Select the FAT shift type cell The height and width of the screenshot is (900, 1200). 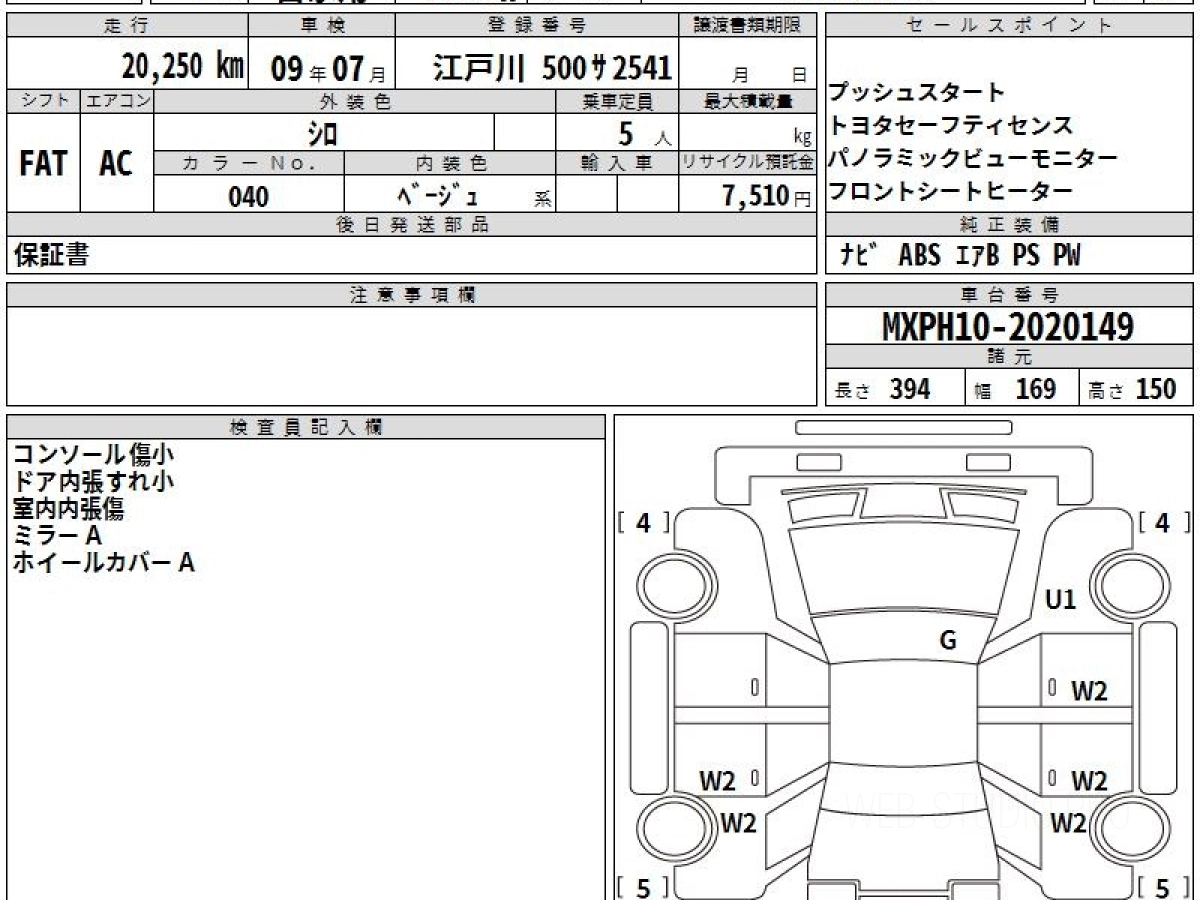pos(43,164)
